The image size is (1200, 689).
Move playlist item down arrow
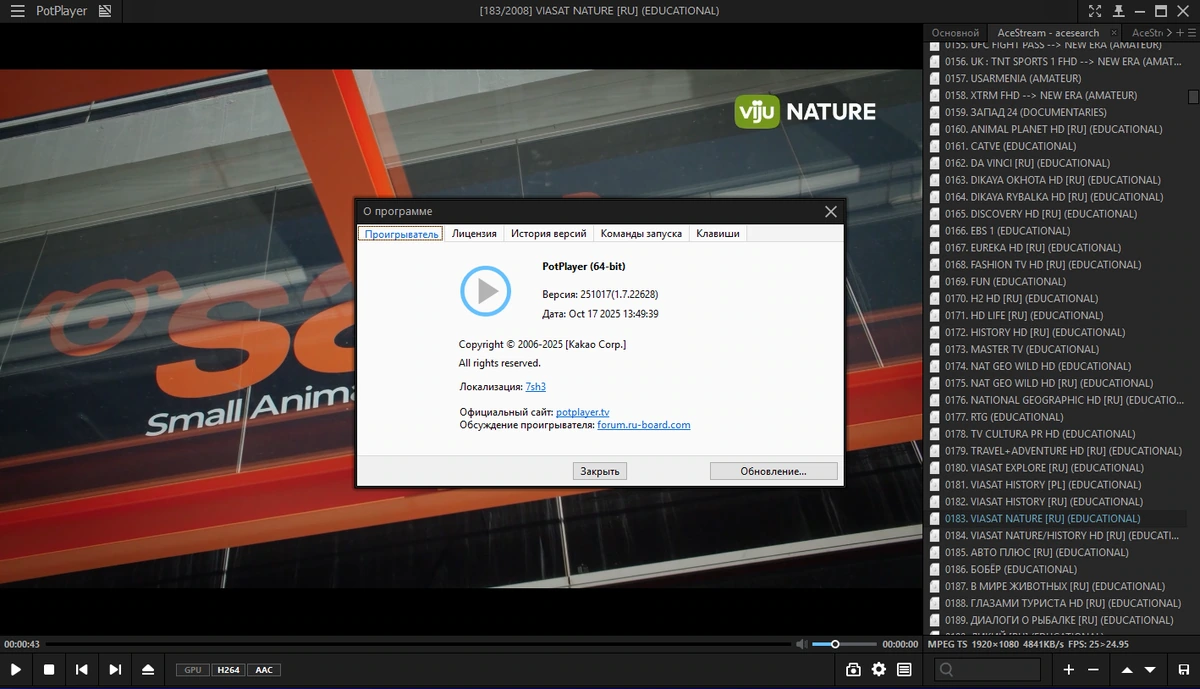[1151, 669]
